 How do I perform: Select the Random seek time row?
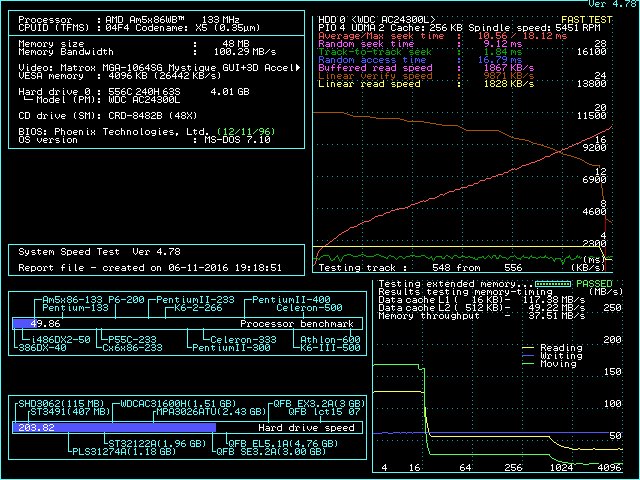(440, 43)
